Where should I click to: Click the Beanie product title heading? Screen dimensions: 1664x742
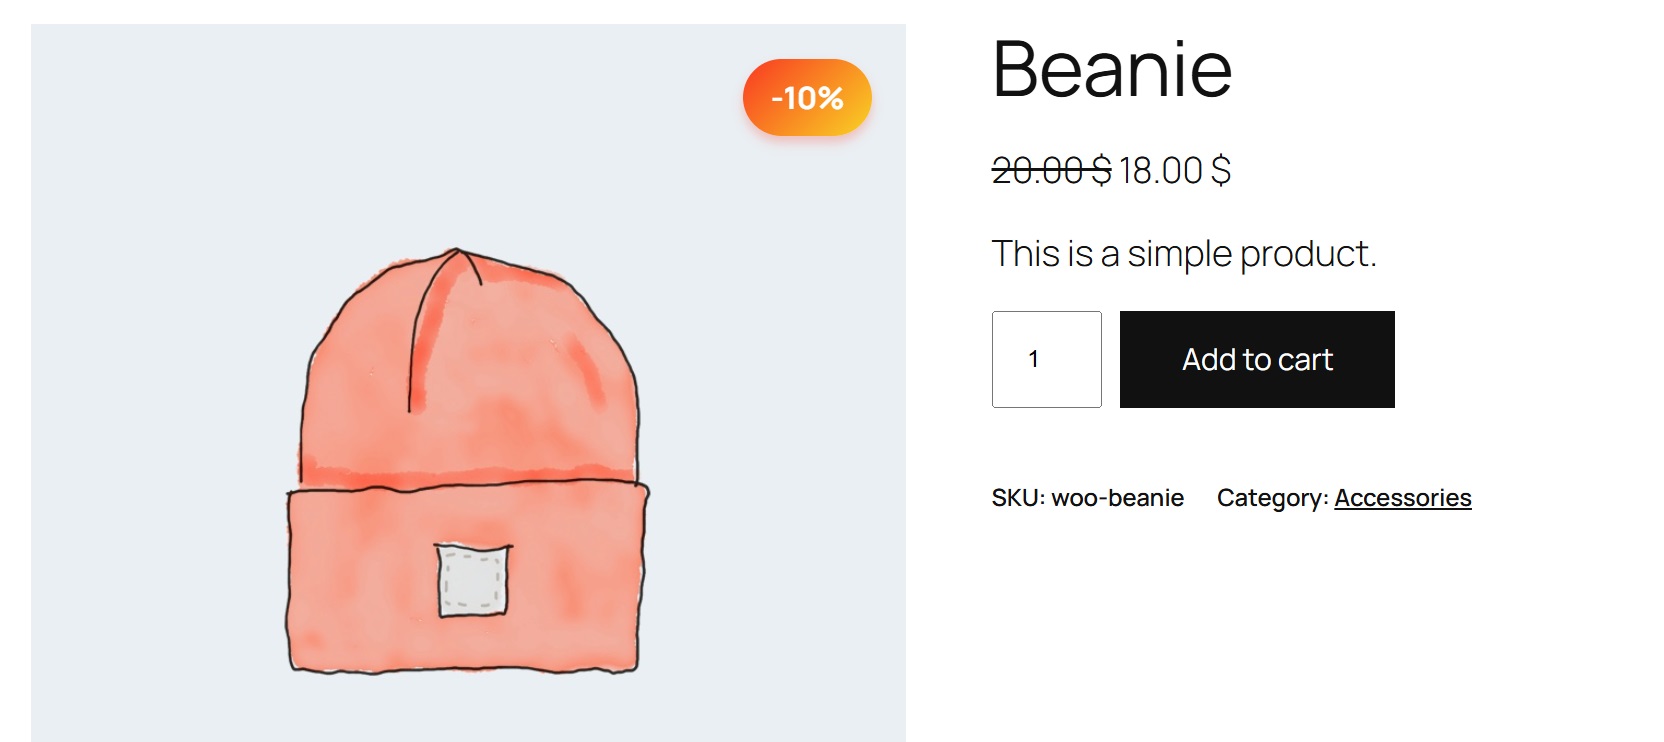tap(1112, 69)
